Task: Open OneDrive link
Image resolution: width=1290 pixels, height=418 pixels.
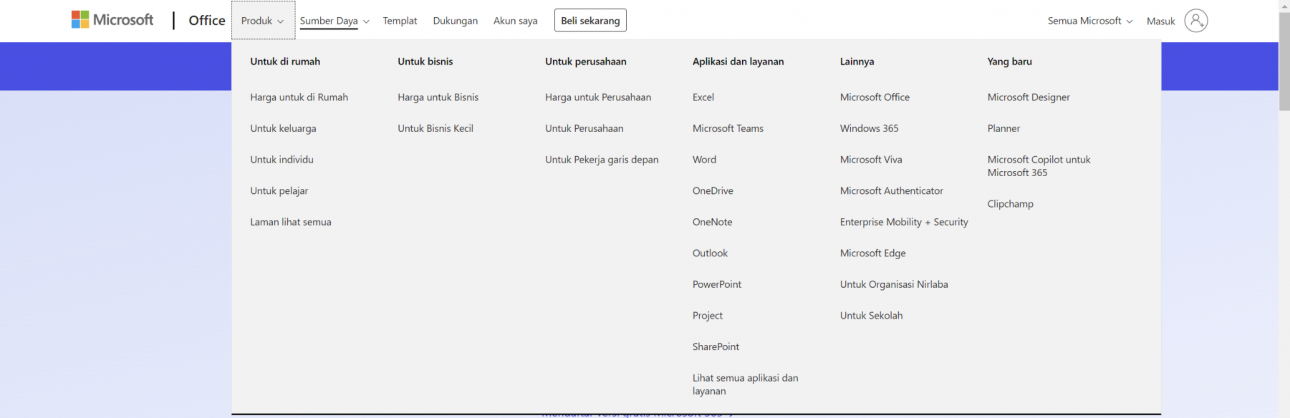Action: (713, 190)
